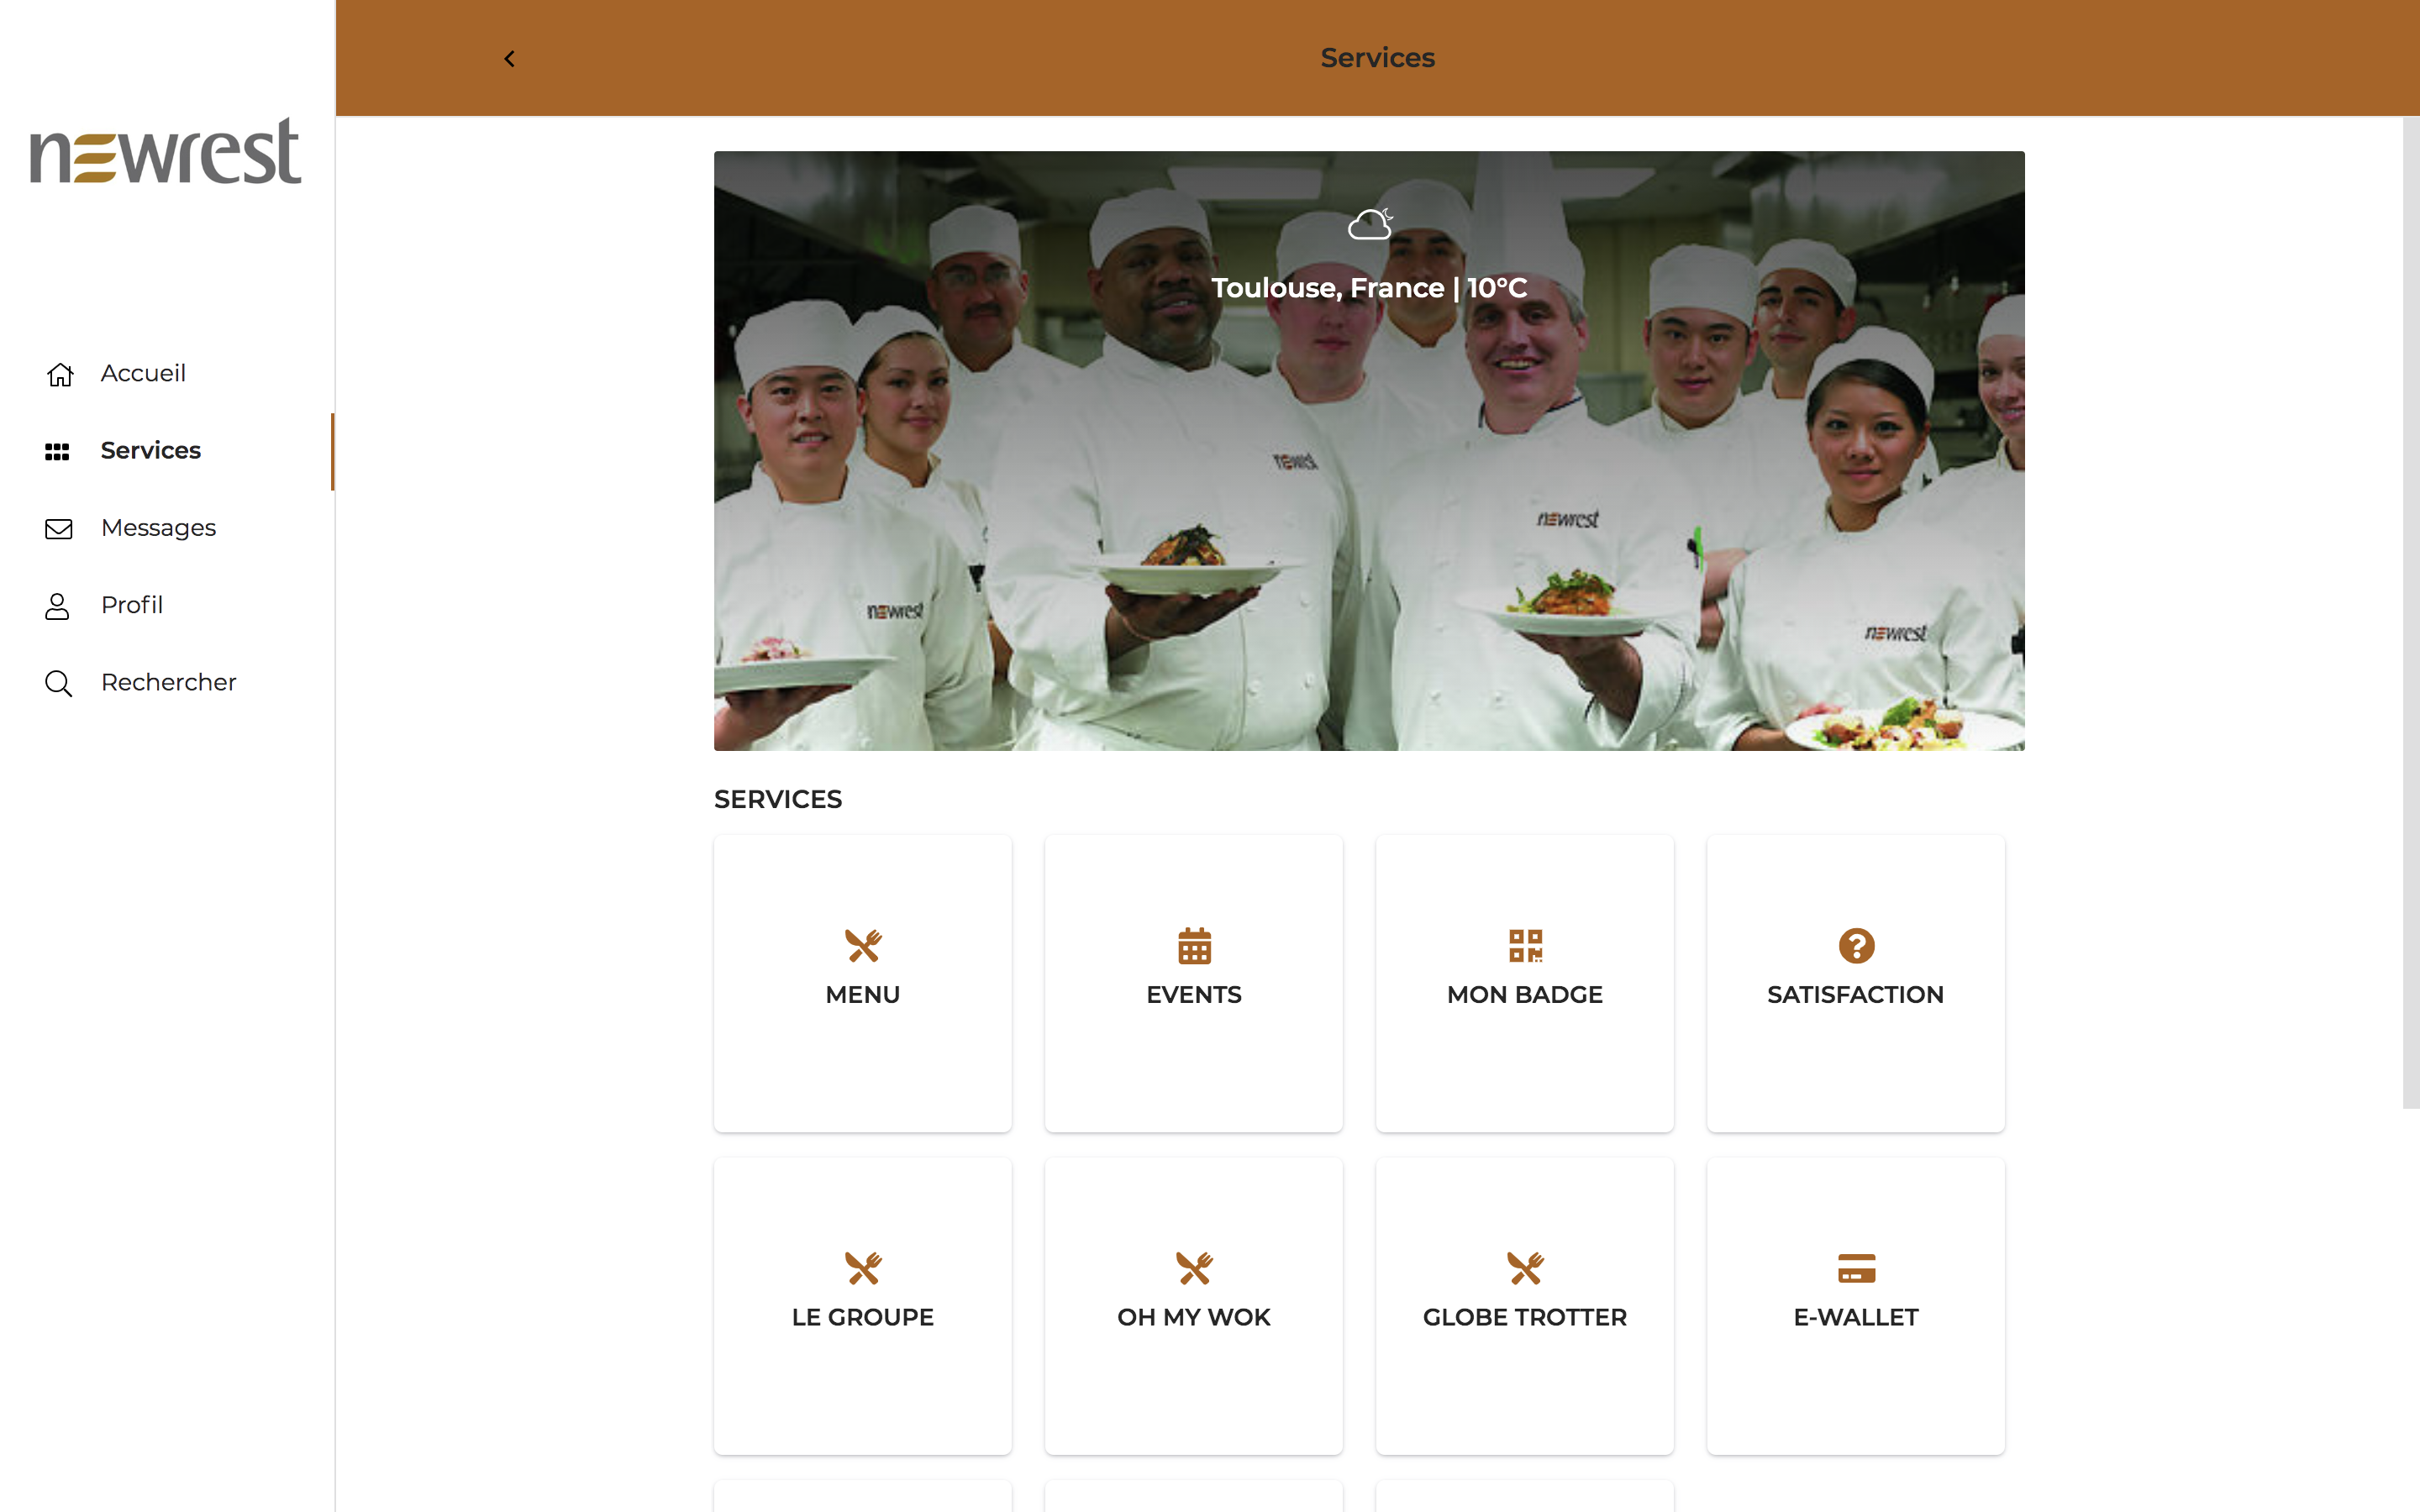Screen dimensions: 2420x1512
Task: Open the MENU service tile
Action: (x=862, y=983)
